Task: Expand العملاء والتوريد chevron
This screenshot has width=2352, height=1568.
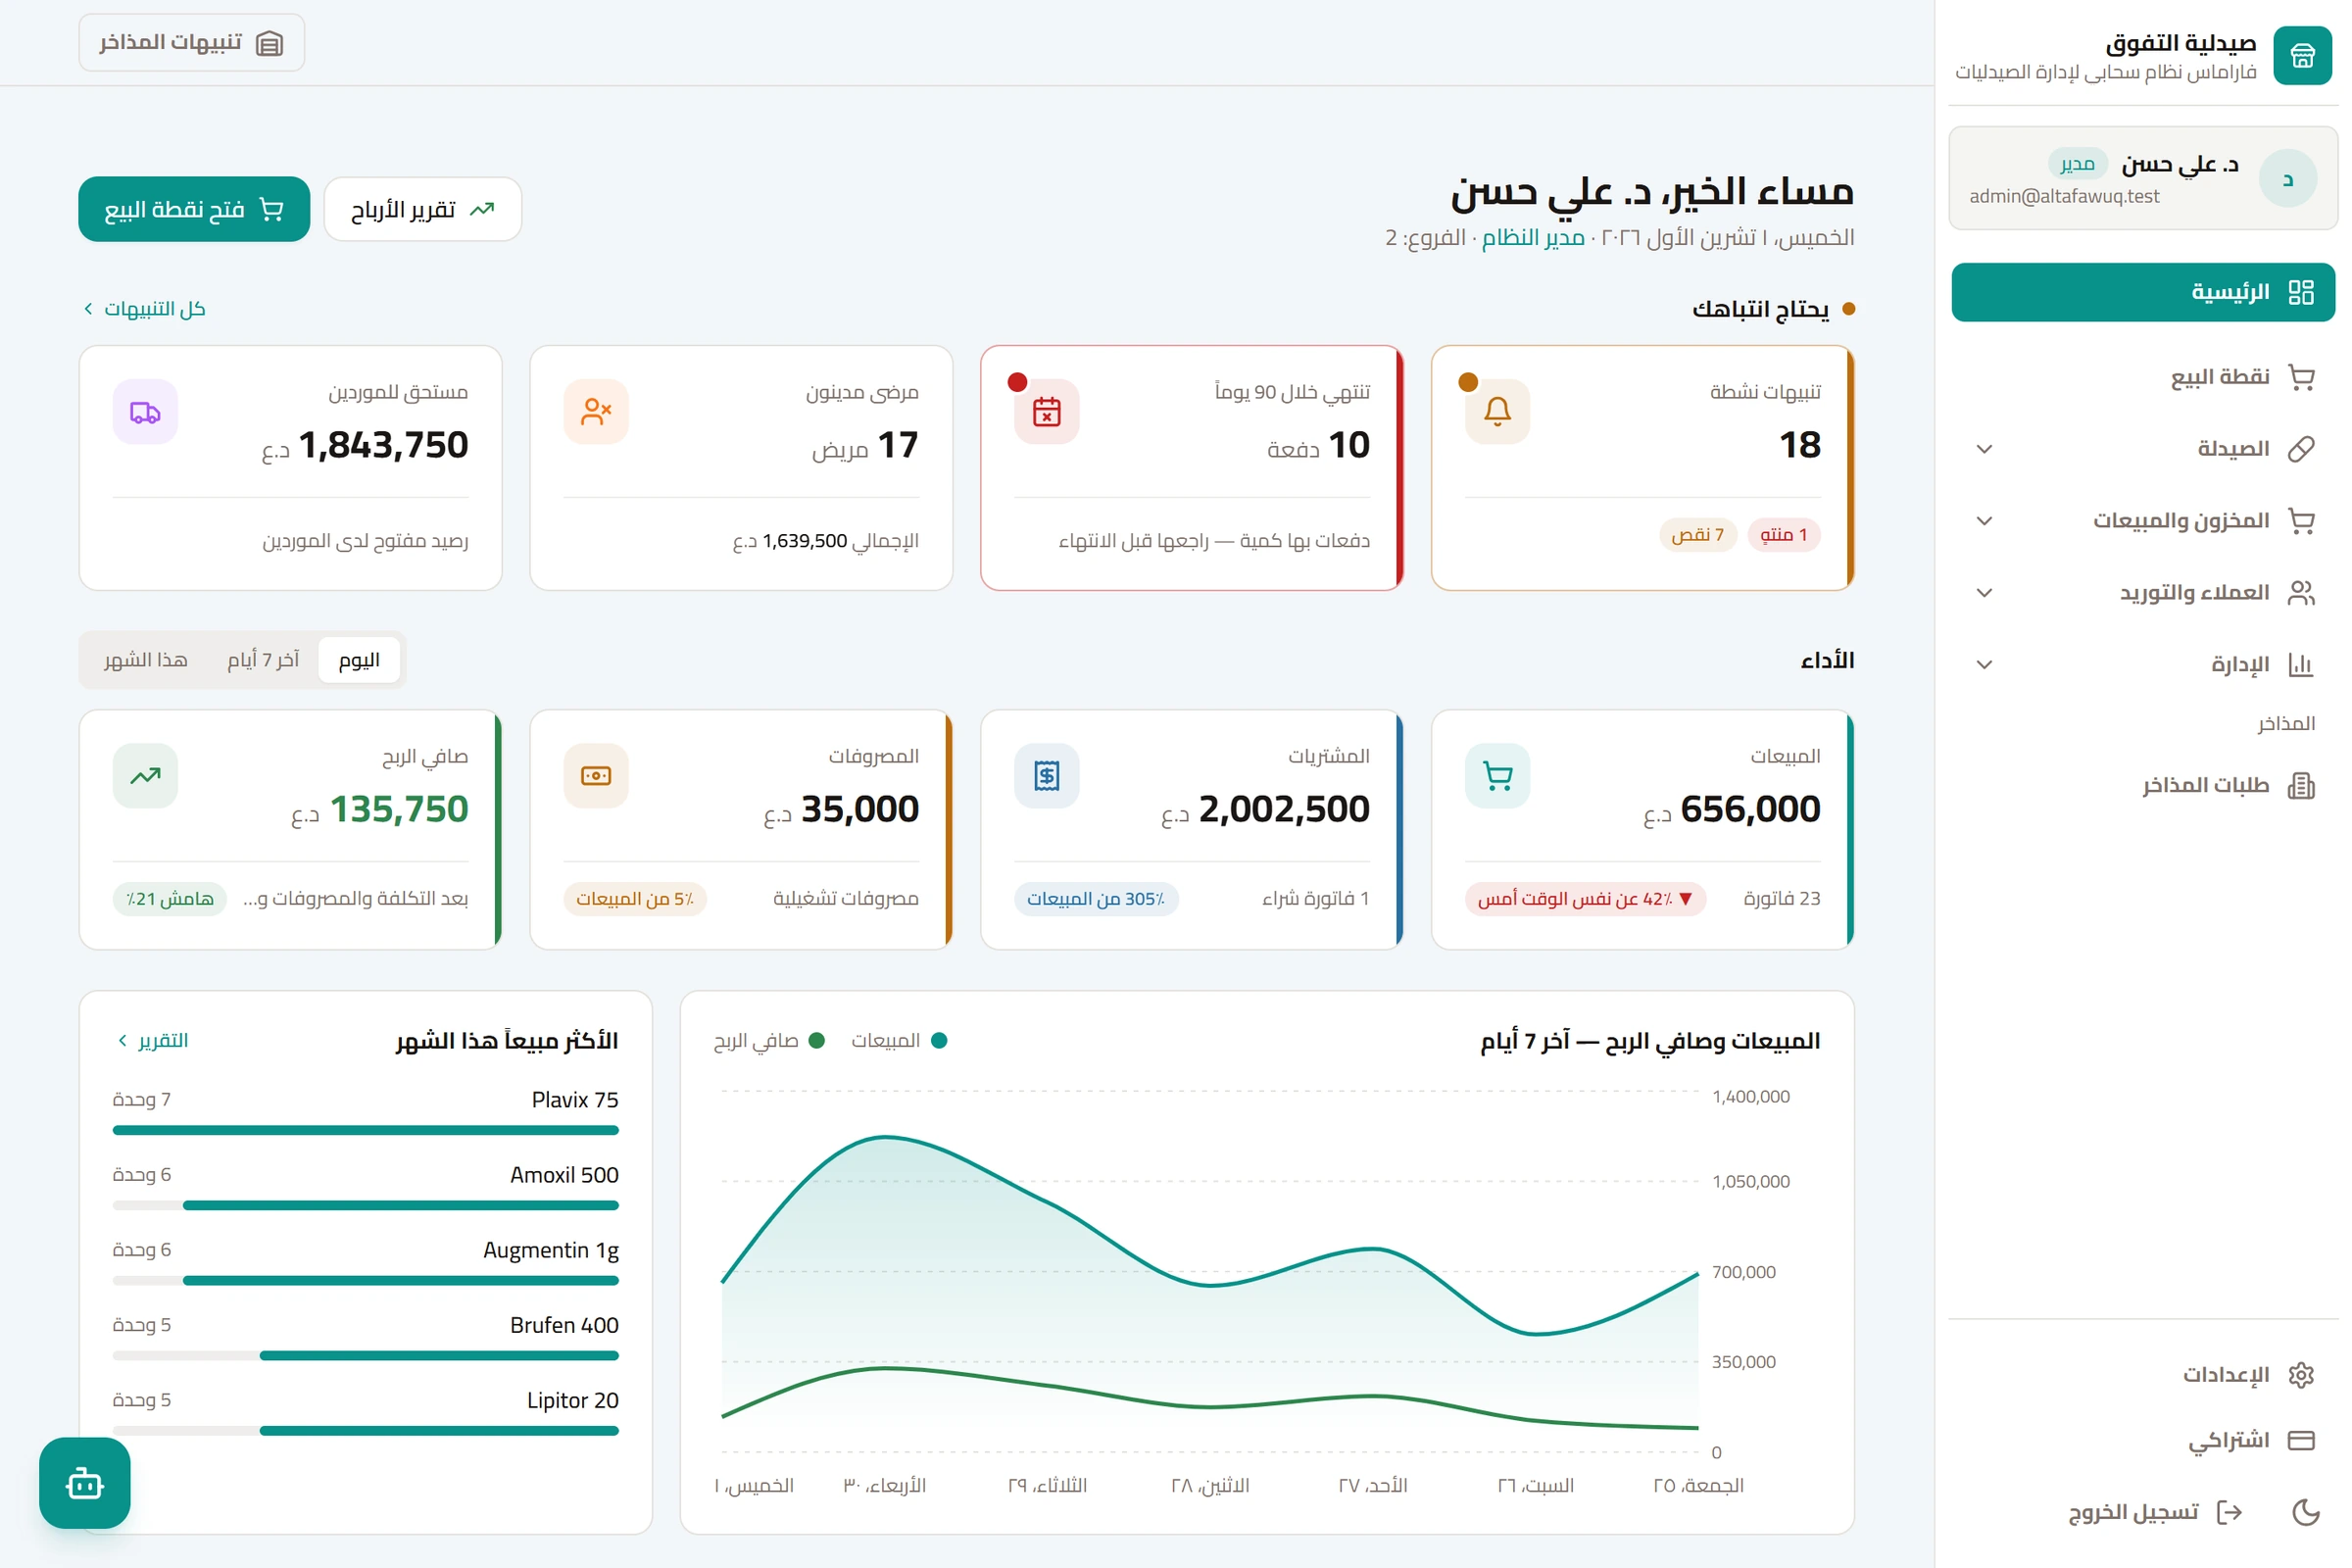Action: [x=1985, y=592]
